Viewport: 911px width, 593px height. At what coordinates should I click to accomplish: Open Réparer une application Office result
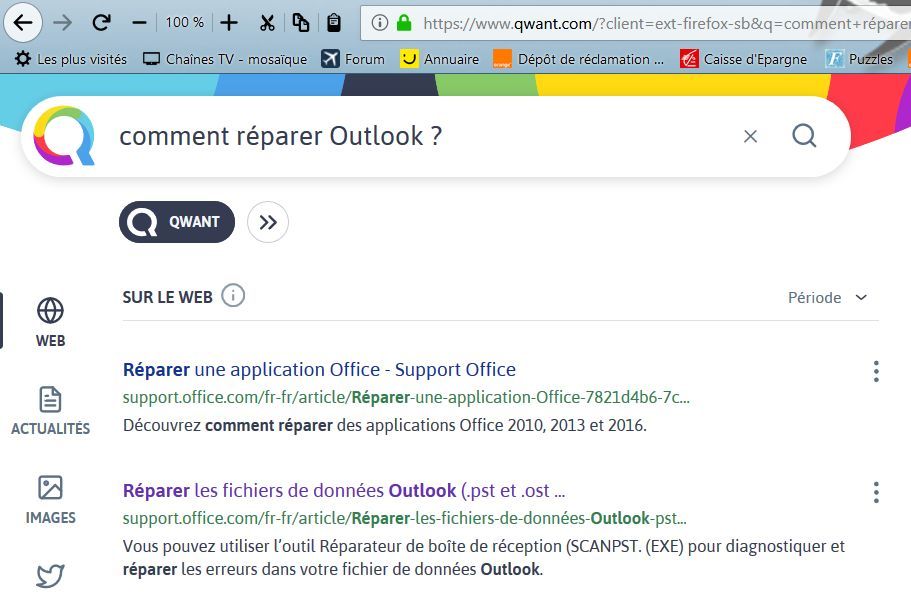[x=319, y=369]
